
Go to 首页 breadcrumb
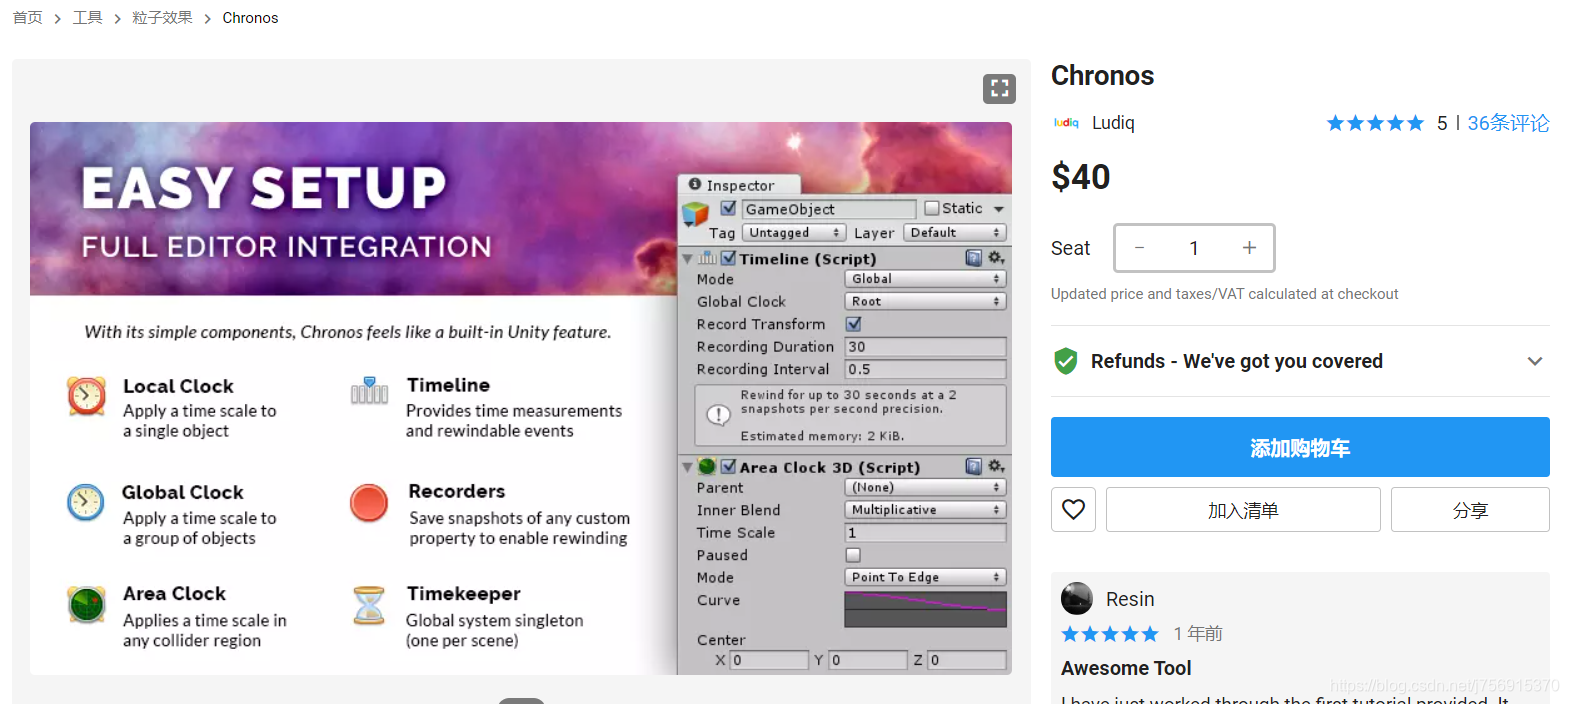[27, 18]
